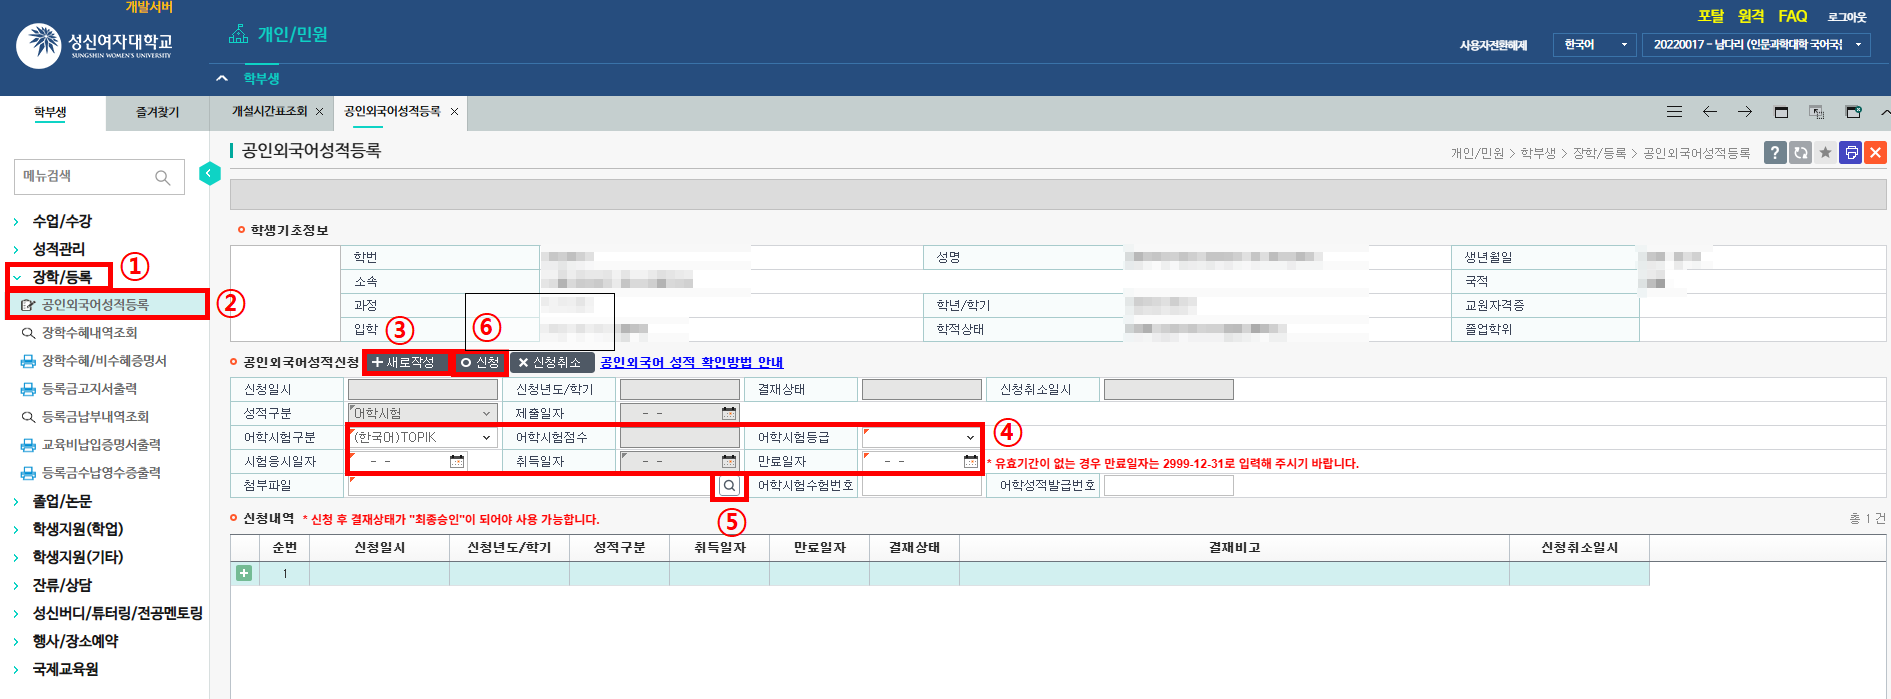Go to the previous tab with the left arrow
This screenshot has width=1891, height=699.
[1709, 112]
